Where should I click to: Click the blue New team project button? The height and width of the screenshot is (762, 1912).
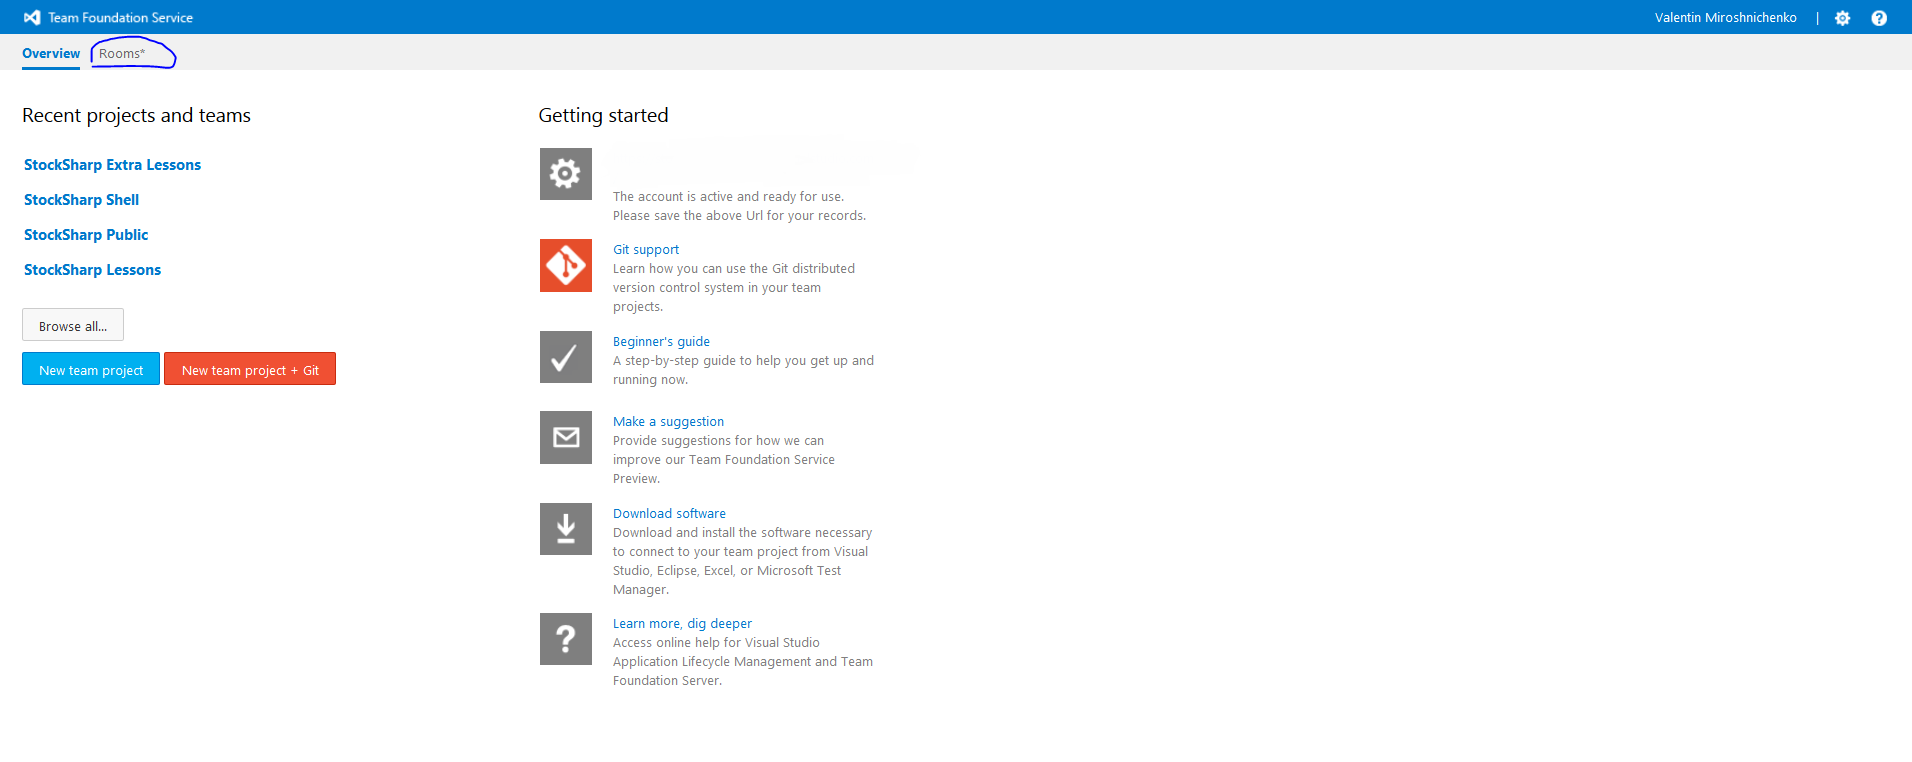tap(91, 369)
